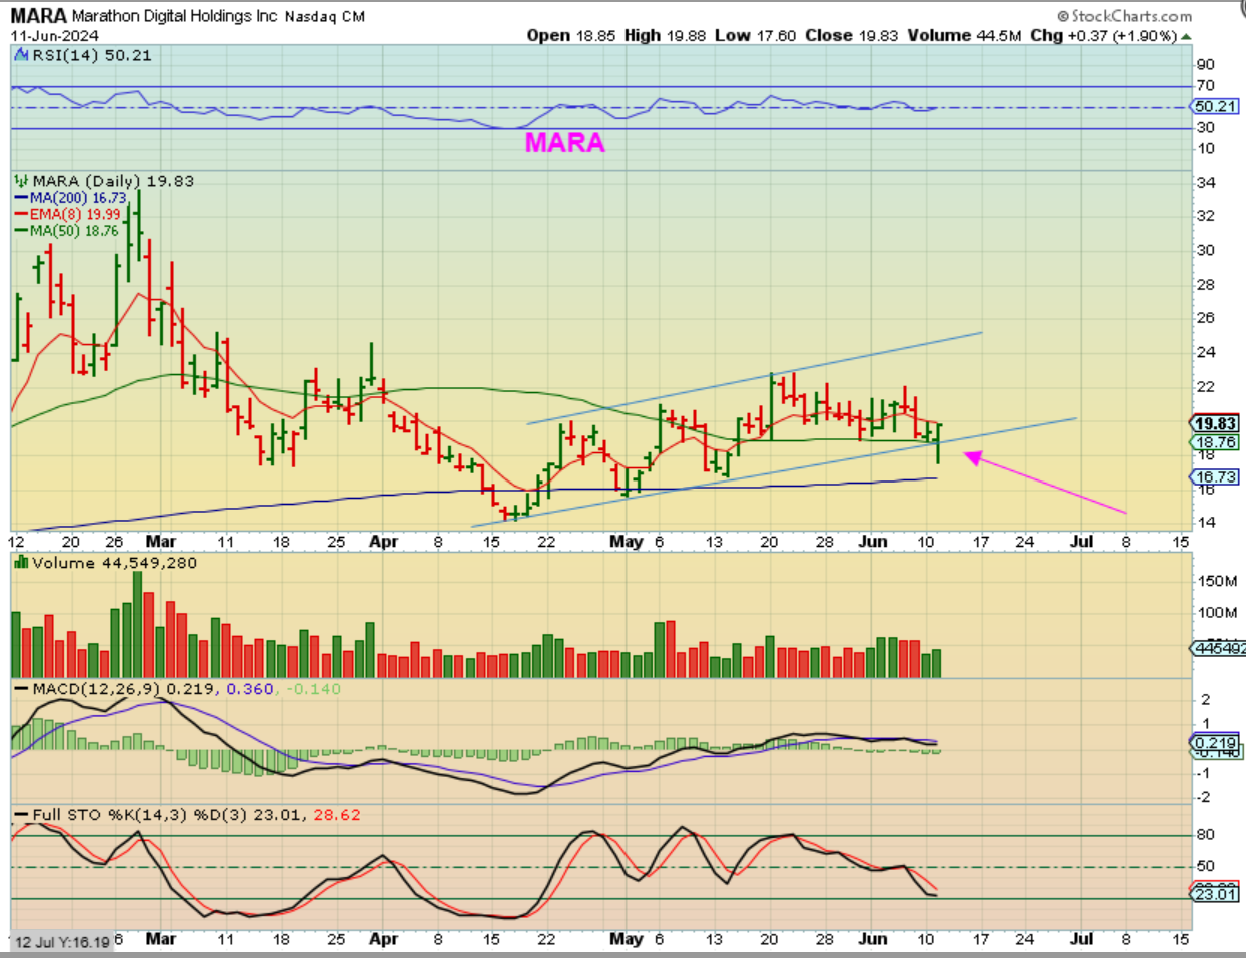Click the 90 level on RSI axis
This screenshot has height=958, width=1246.
pos(1205,64)
